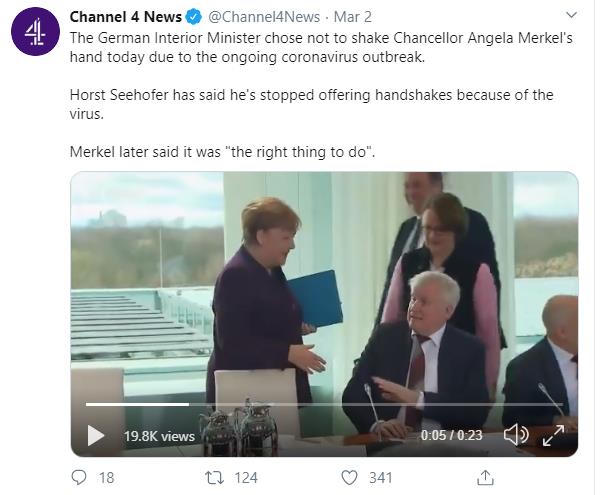The image size is (603, 495).
Task: Click the 0:05 / 0:23 time display
Action: click(x=452, y=435)
